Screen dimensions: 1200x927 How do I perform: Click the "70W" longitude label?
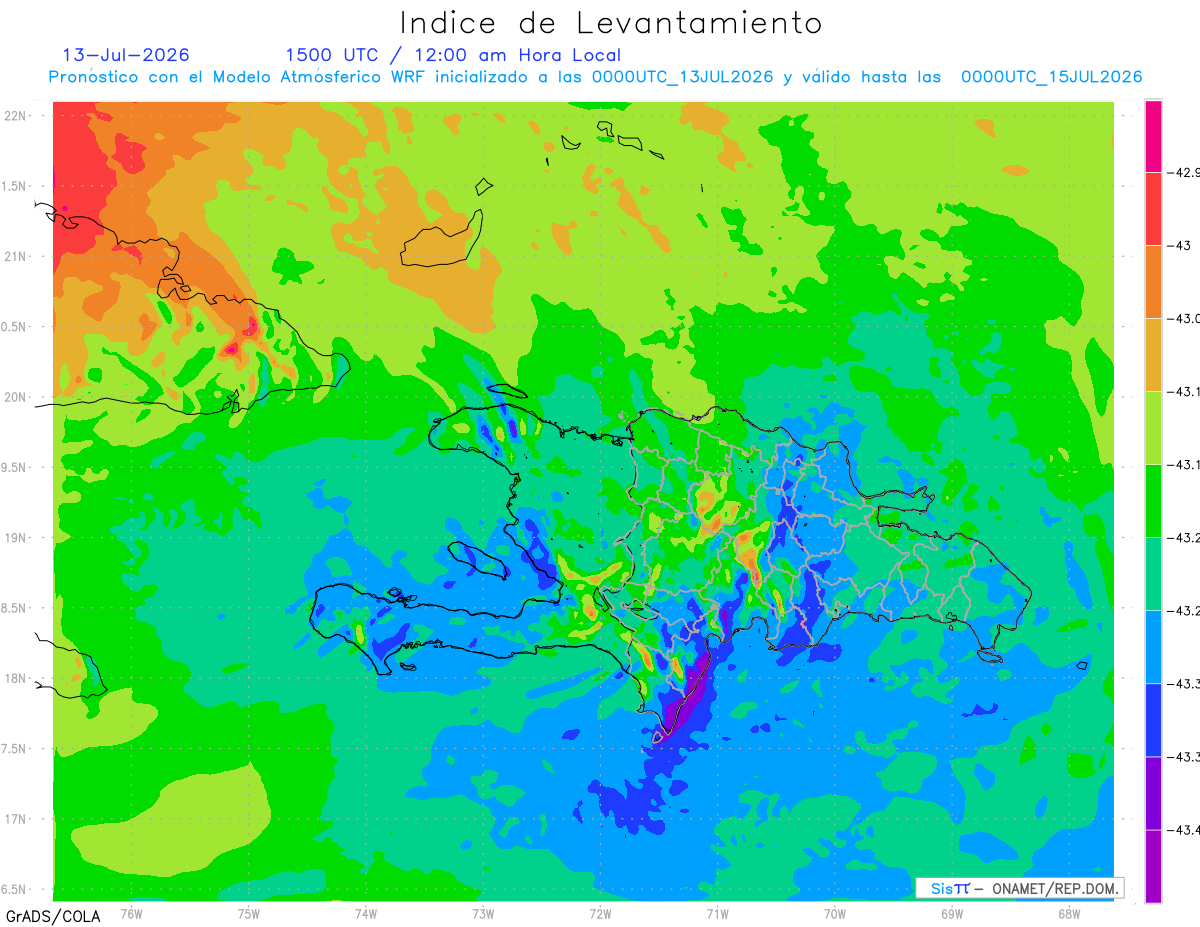tap(835, 913)
